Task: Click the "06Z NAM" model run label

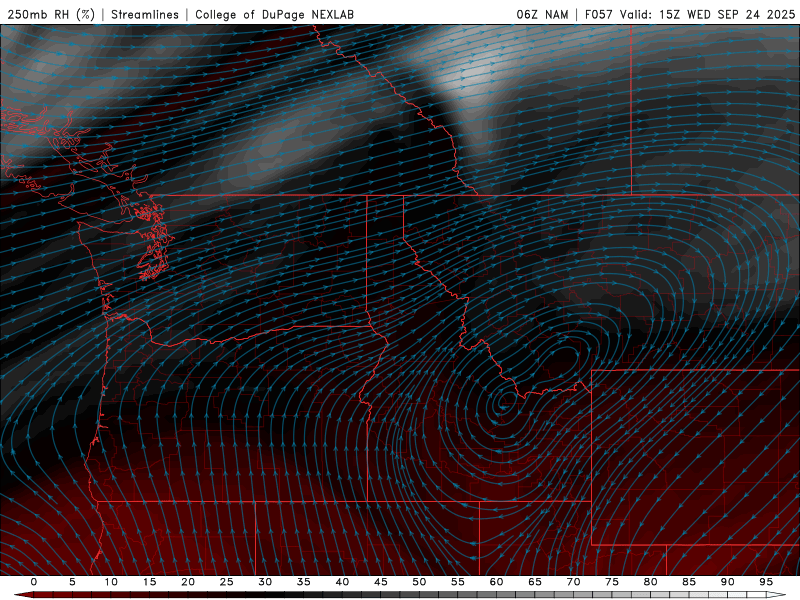Action: [x=542, y=14]
